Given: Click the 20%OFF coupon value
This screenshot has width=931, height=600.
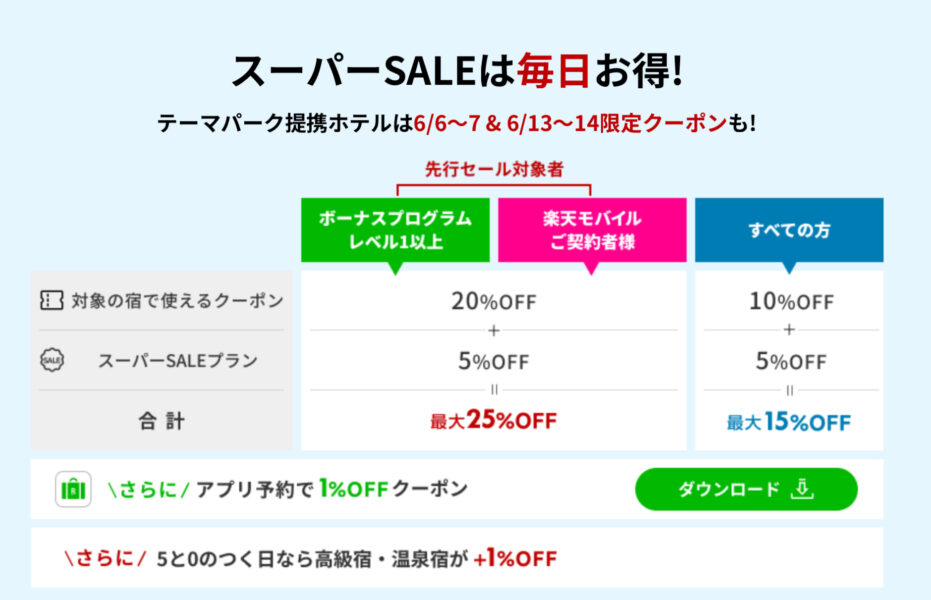Looking at the screenshot, I should (493, 301).
